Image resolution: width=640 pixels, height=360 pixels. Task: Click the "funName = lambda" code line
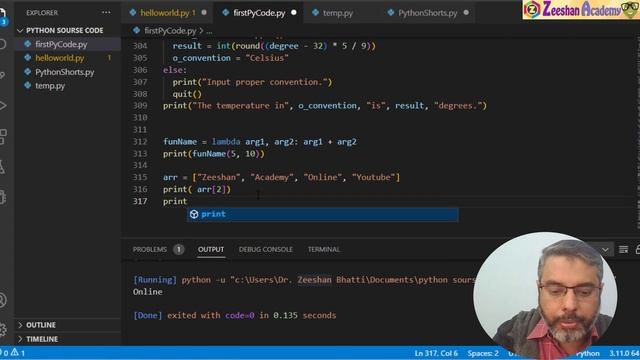260,142
